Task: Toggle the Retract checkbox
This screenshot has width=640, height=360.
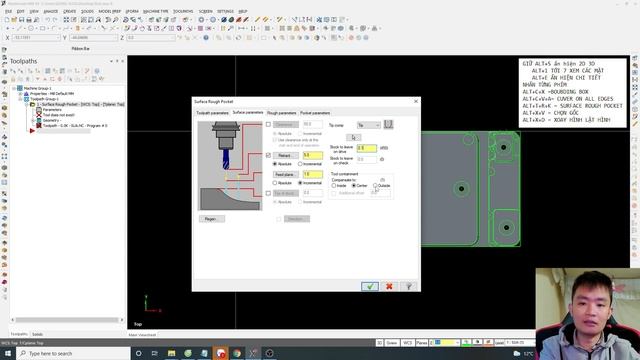Action: (268, 155)
